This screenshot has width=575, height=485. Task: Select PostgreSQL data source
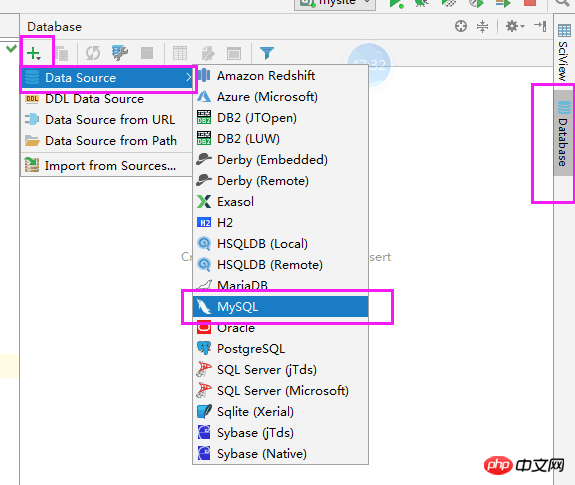[281, 349]
